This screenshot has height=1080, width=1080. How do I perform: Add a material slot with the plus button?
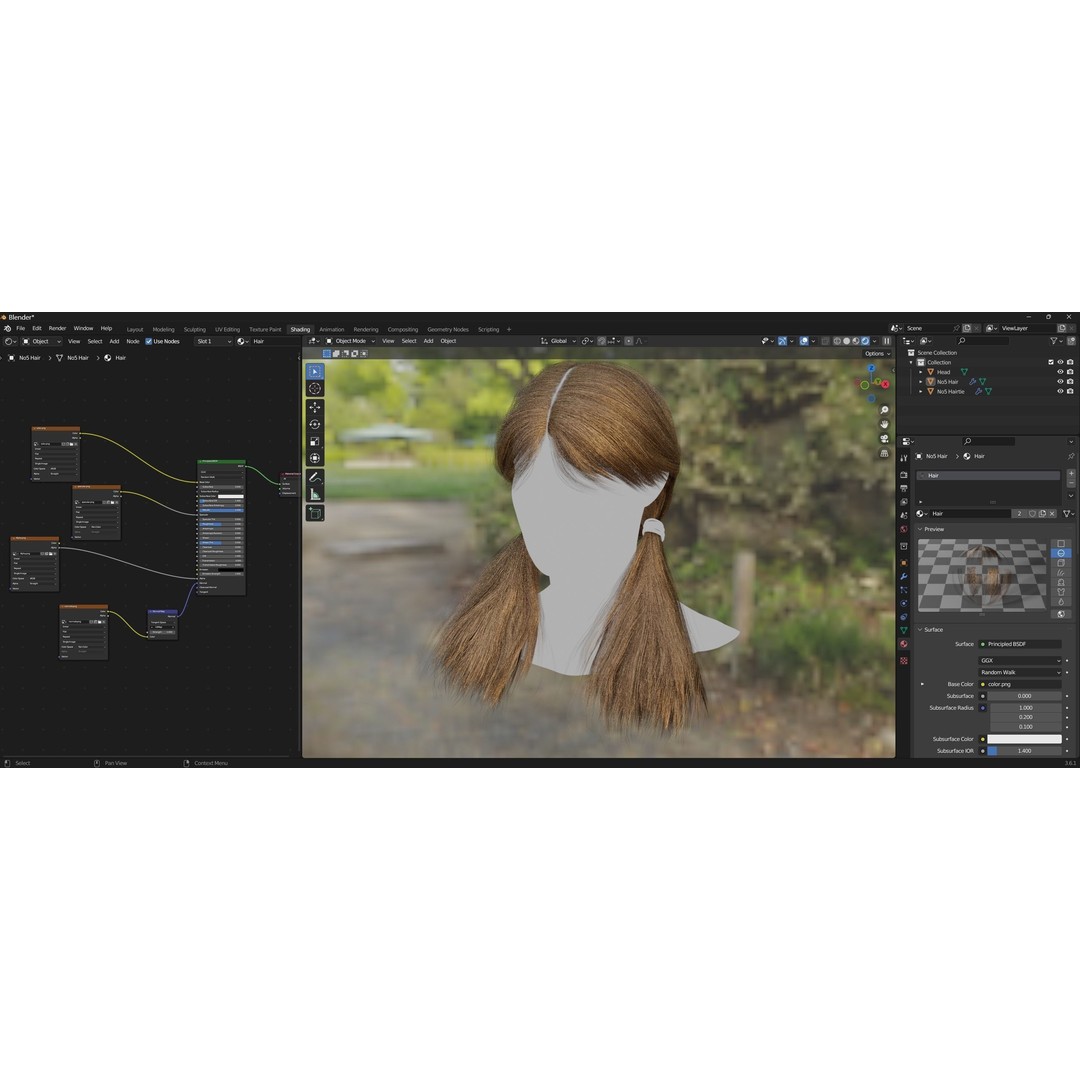pyautogui.click(x=1071, y=474)
